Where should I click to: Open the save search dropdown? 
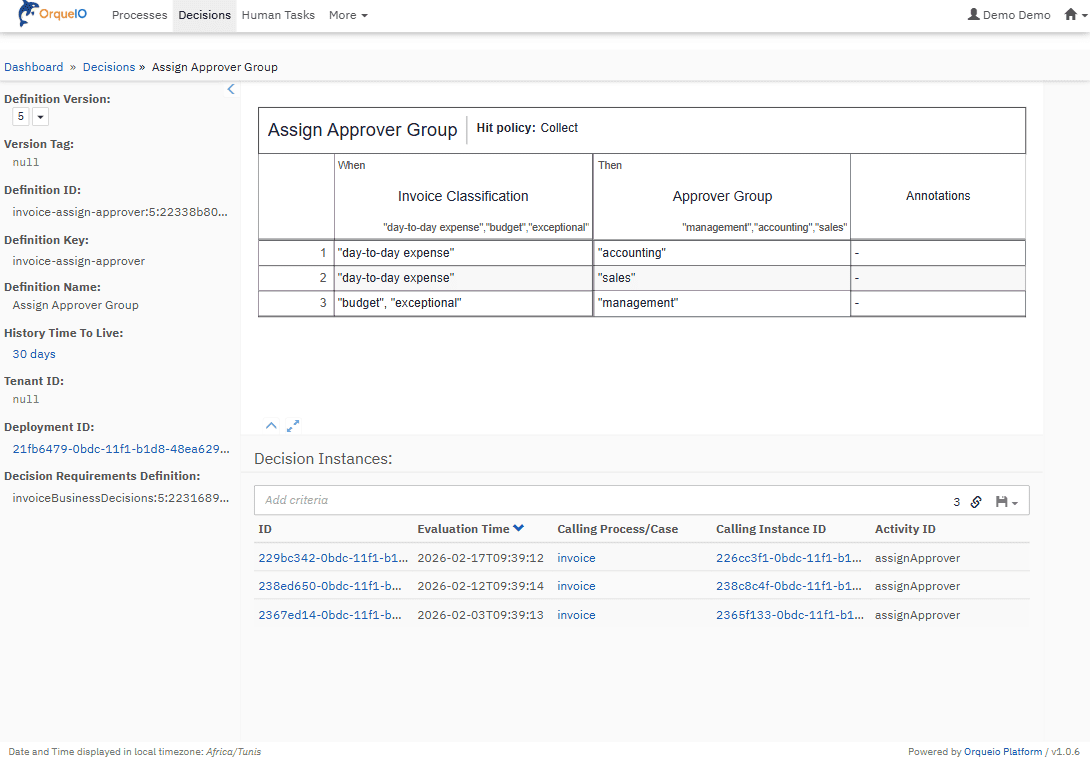(x=1006, y=501)
